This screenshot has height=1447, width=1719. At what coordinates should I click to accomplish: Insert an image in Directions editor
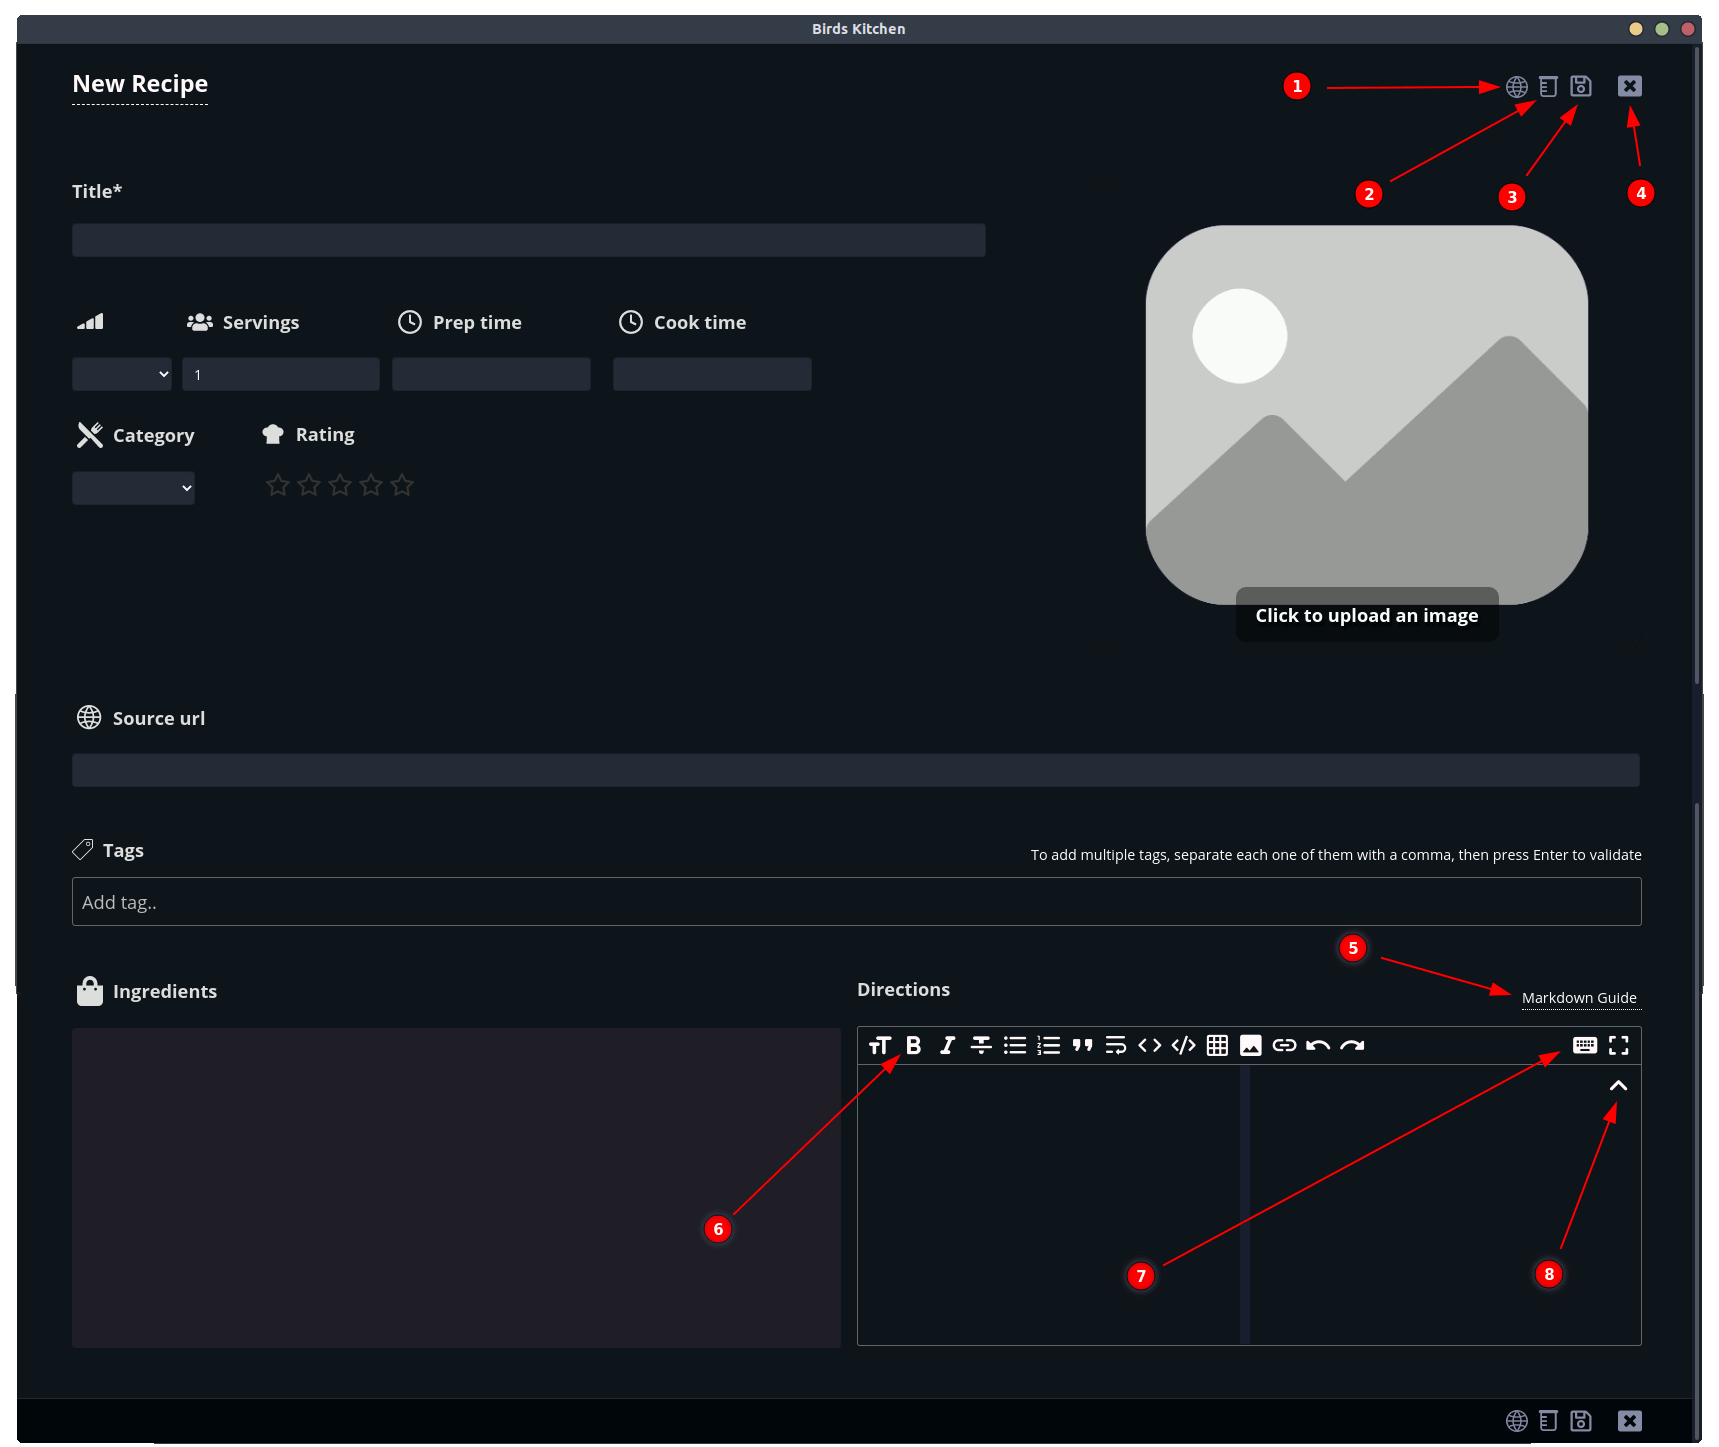[x=1251, y=1046]
